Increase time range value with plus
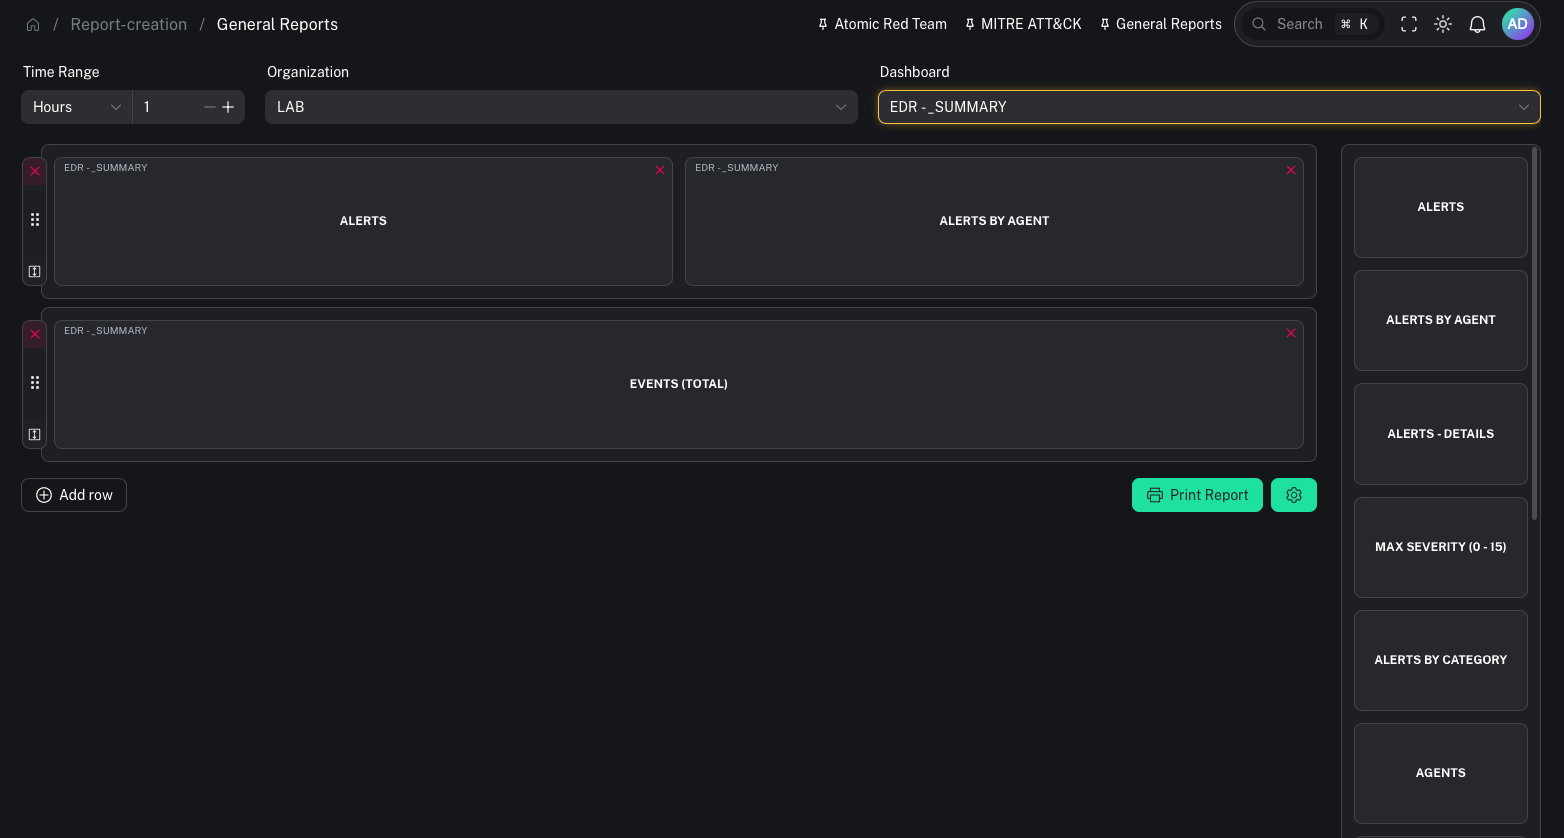This screenshot has width=1564, height=838. [x=228, y=107]
